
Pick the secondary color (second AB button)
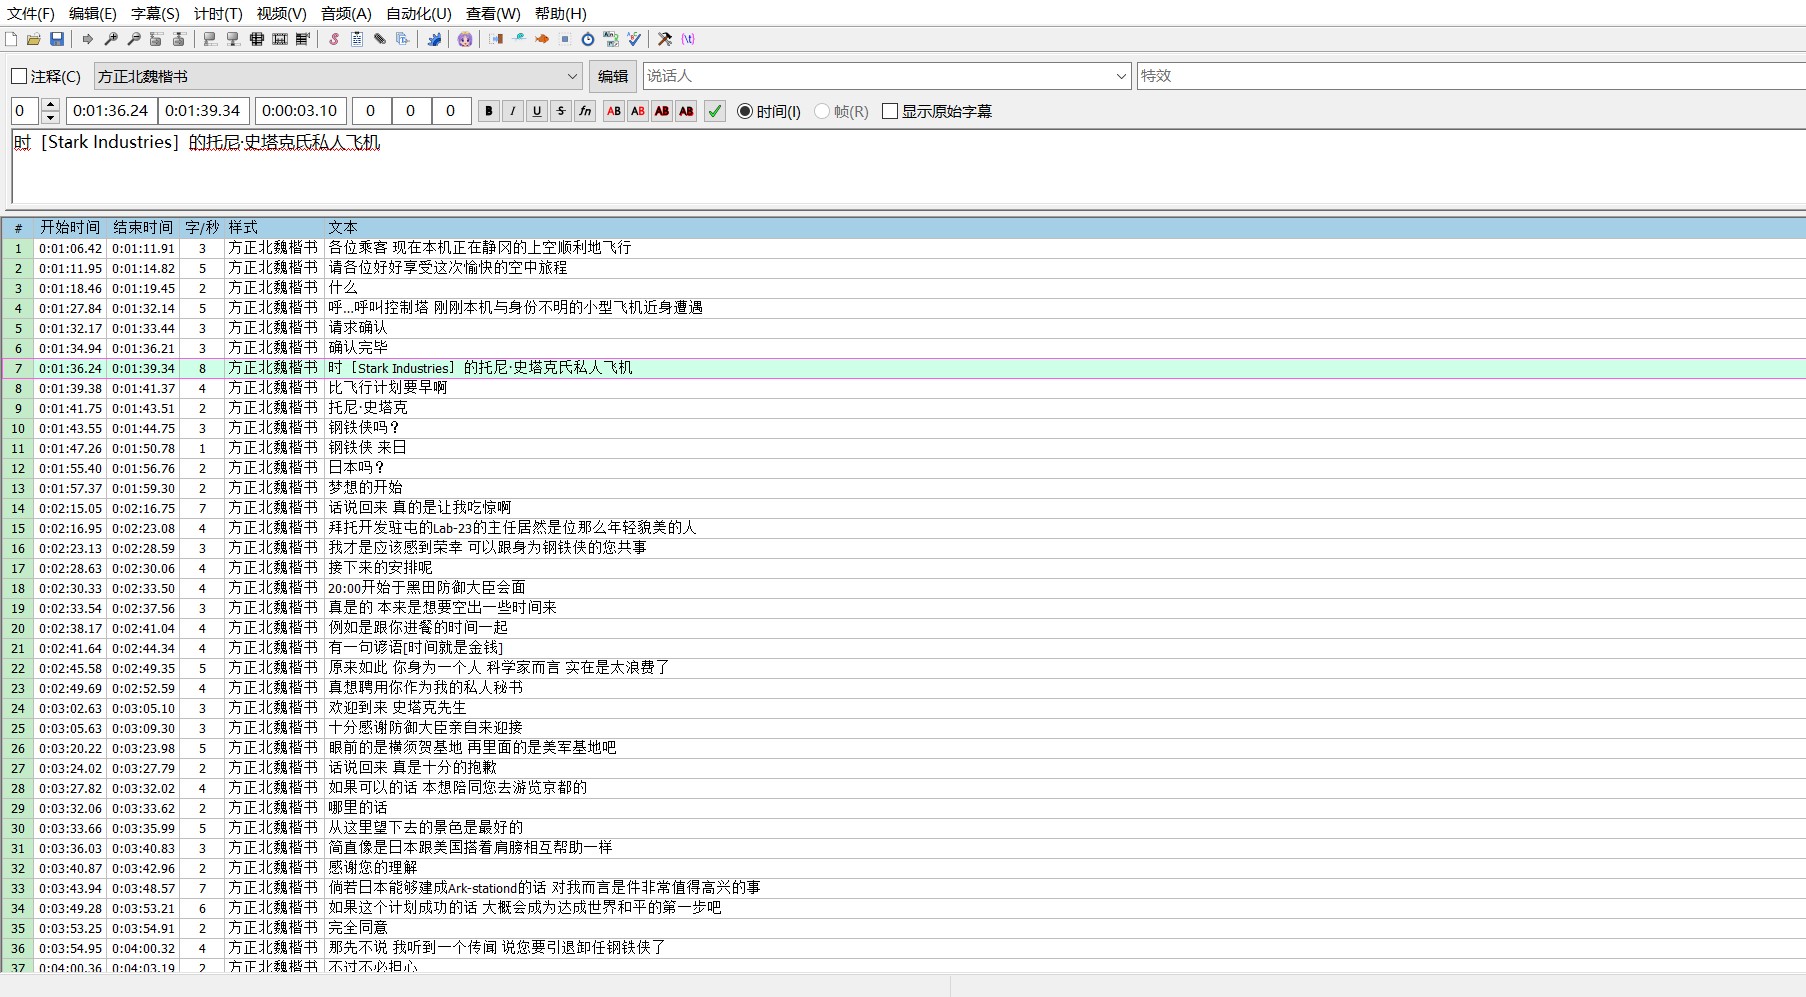click(638, 111)
